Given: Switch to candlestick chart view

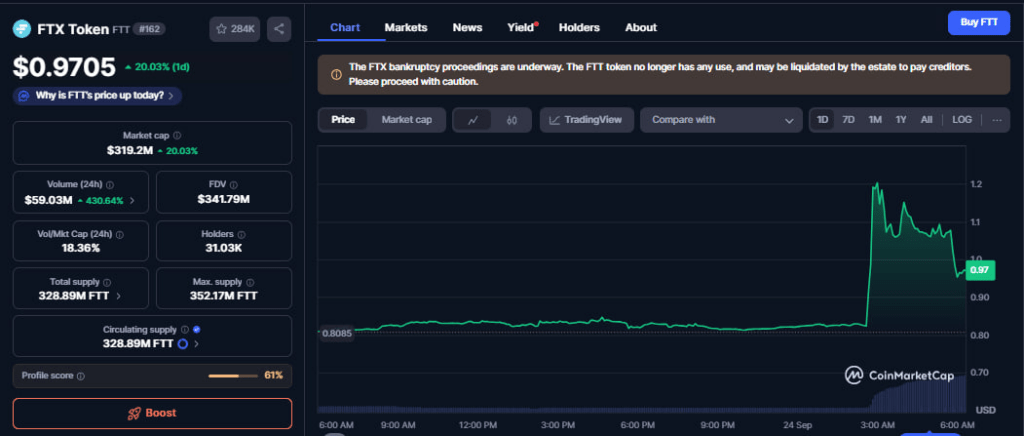Looking at the screenshot, I should pos(512,120).
